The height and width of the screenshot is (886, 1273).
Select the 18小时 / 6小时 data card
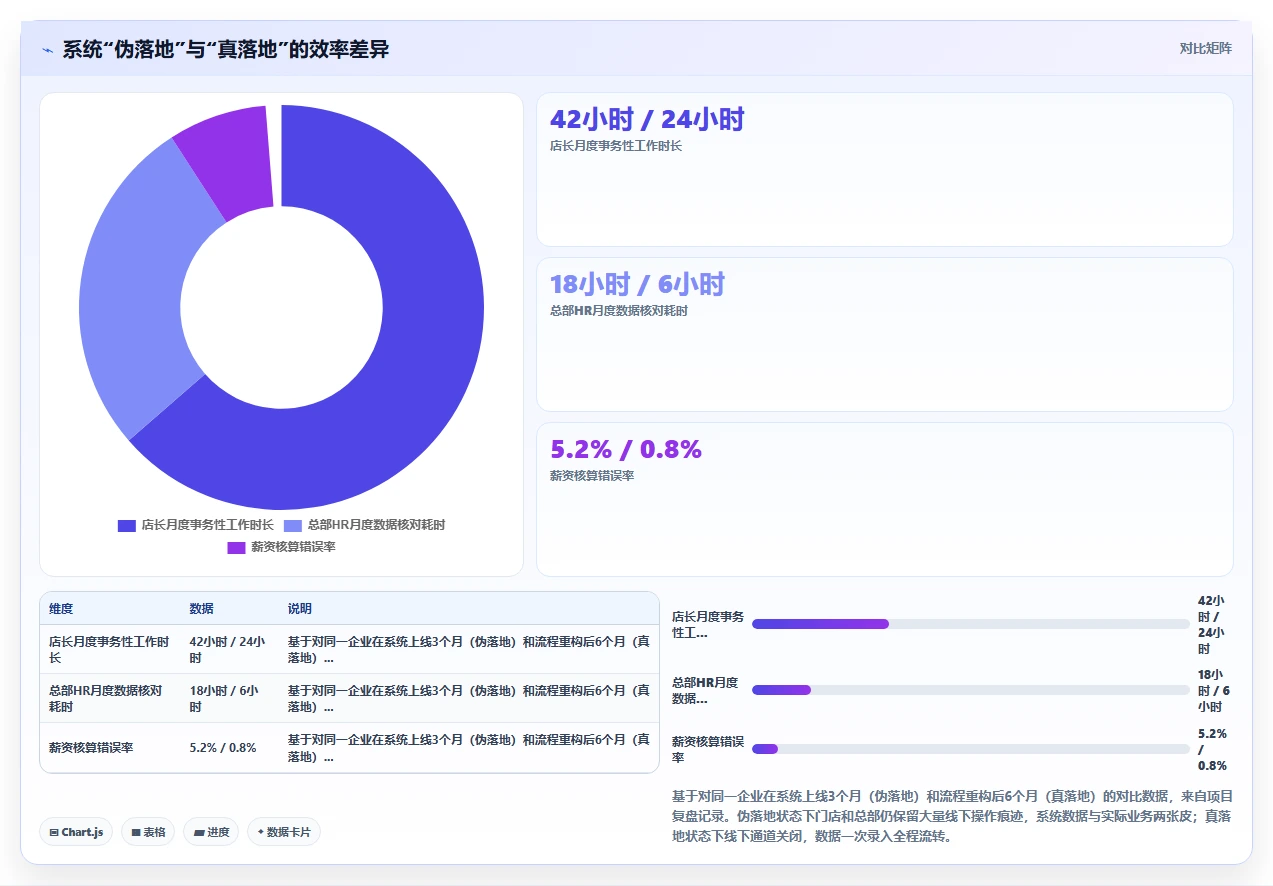[885, 334]
